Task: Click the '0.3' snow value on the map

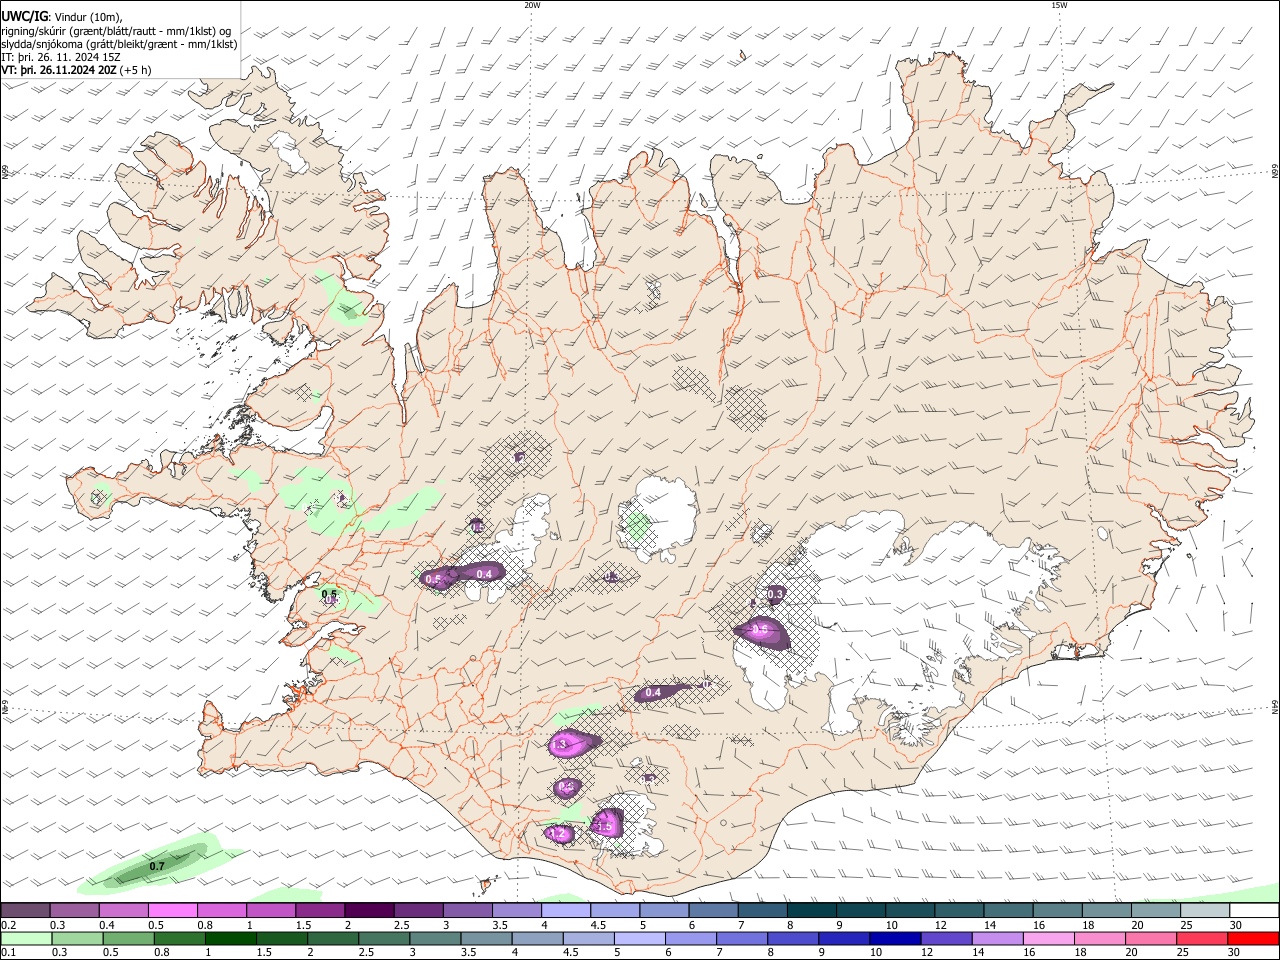Action: [775, 594]
